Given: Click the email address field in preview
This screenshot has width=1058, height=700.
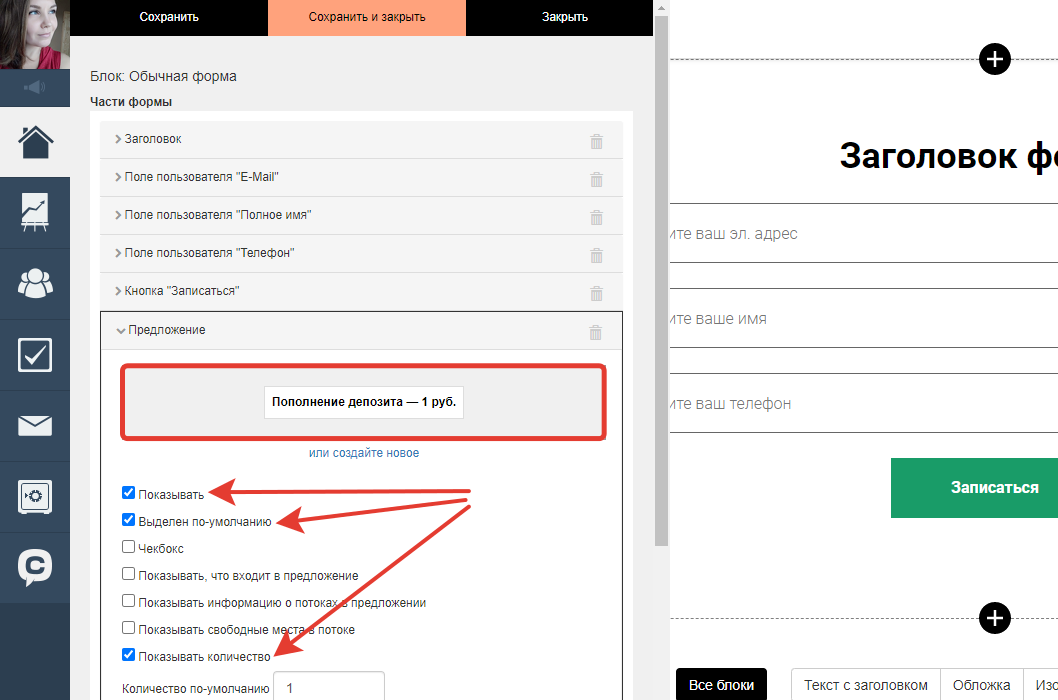Looking at the screenshot, I should coord(864,234).
